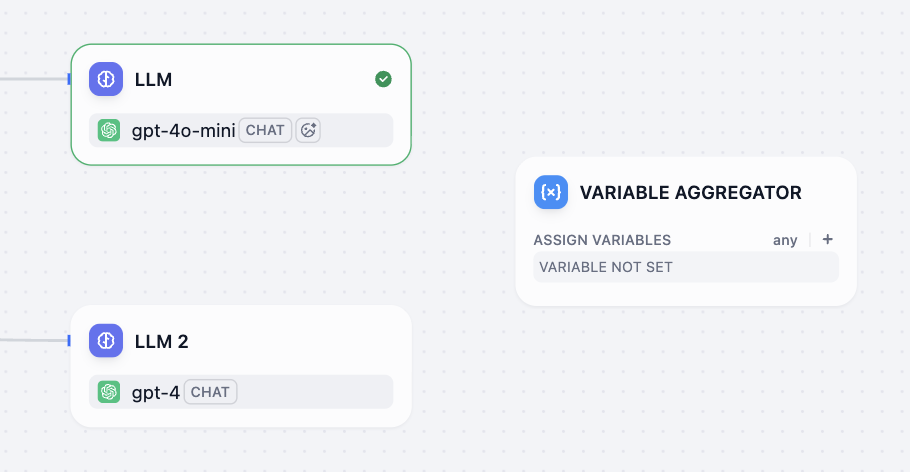
Task: Click the OpenAI logo beside gpt-4o-mini
Action: 109,130
